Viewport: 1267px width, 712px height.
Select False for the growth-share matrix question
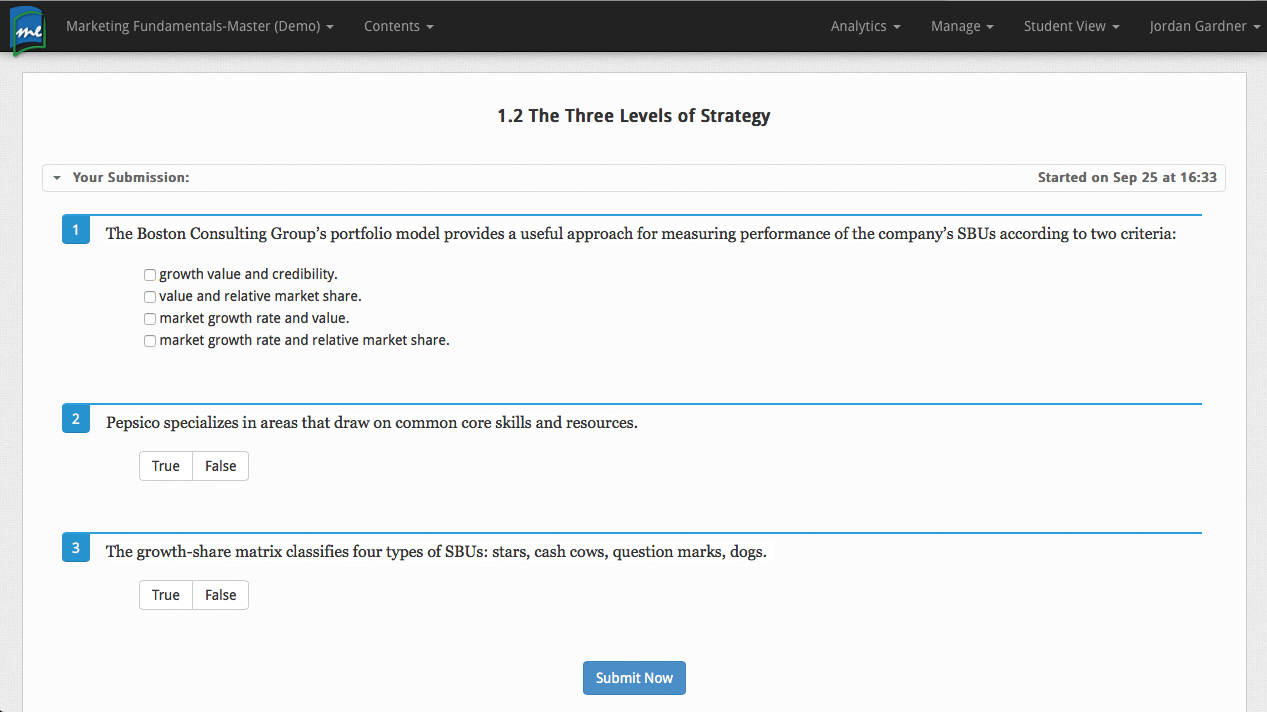coord(220,594)
